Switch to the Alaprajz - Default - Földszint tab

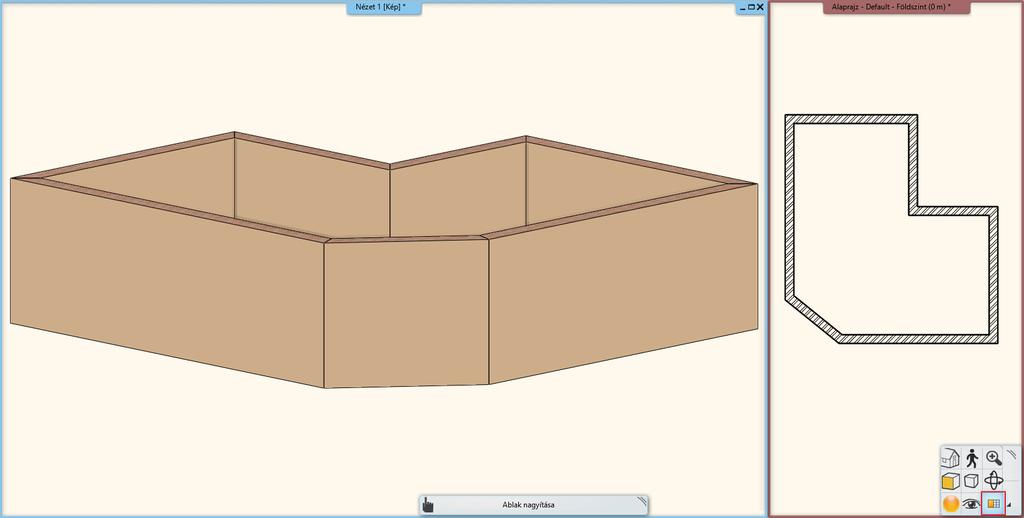[x=897, y=7]
